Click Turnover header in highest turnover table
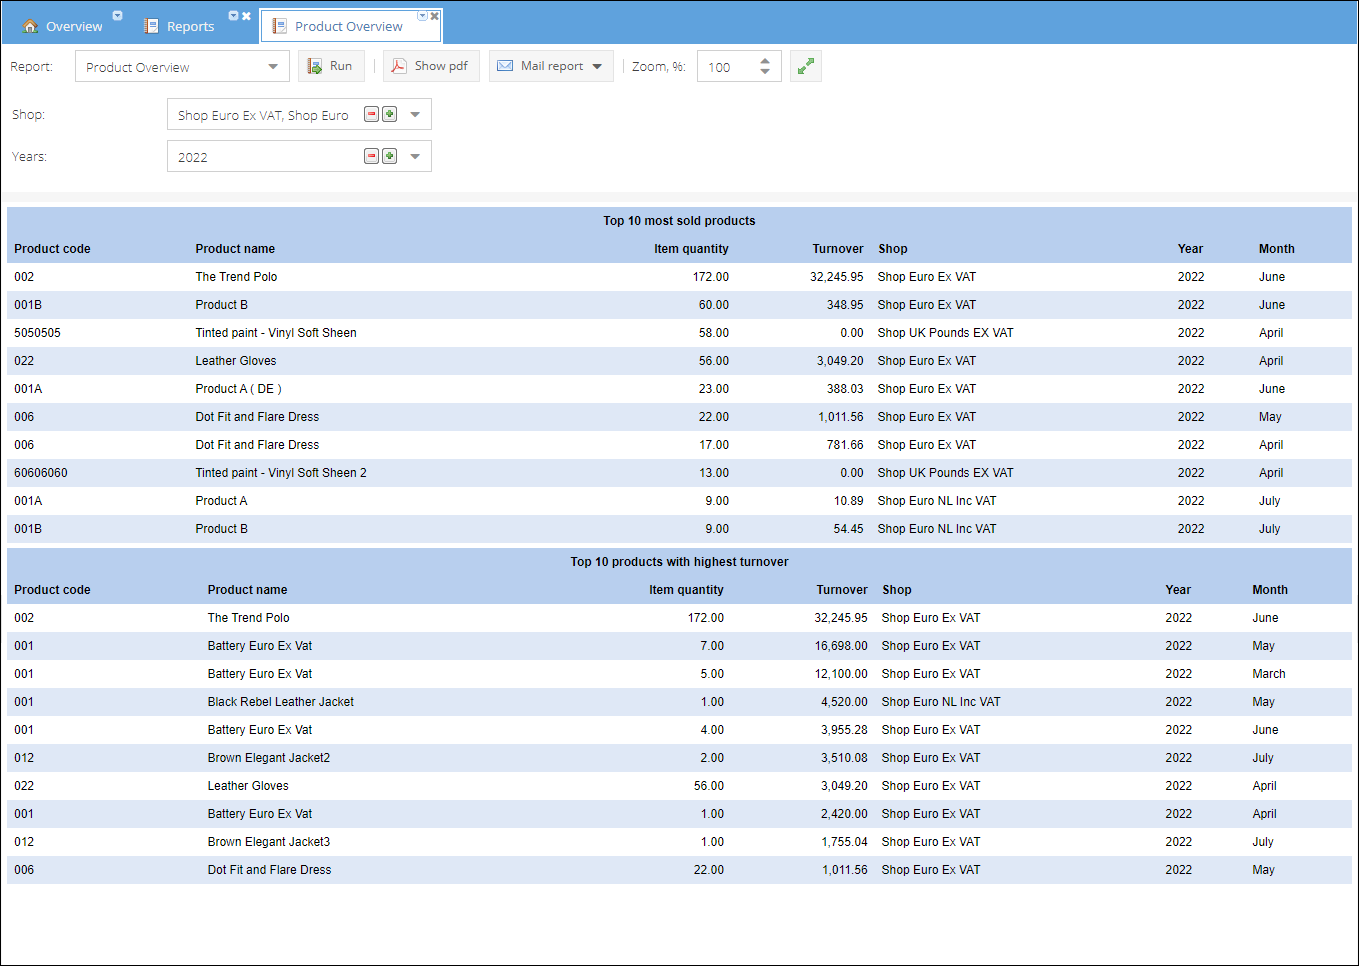This screenshot has height=966, width=1359. coord(842,590)
